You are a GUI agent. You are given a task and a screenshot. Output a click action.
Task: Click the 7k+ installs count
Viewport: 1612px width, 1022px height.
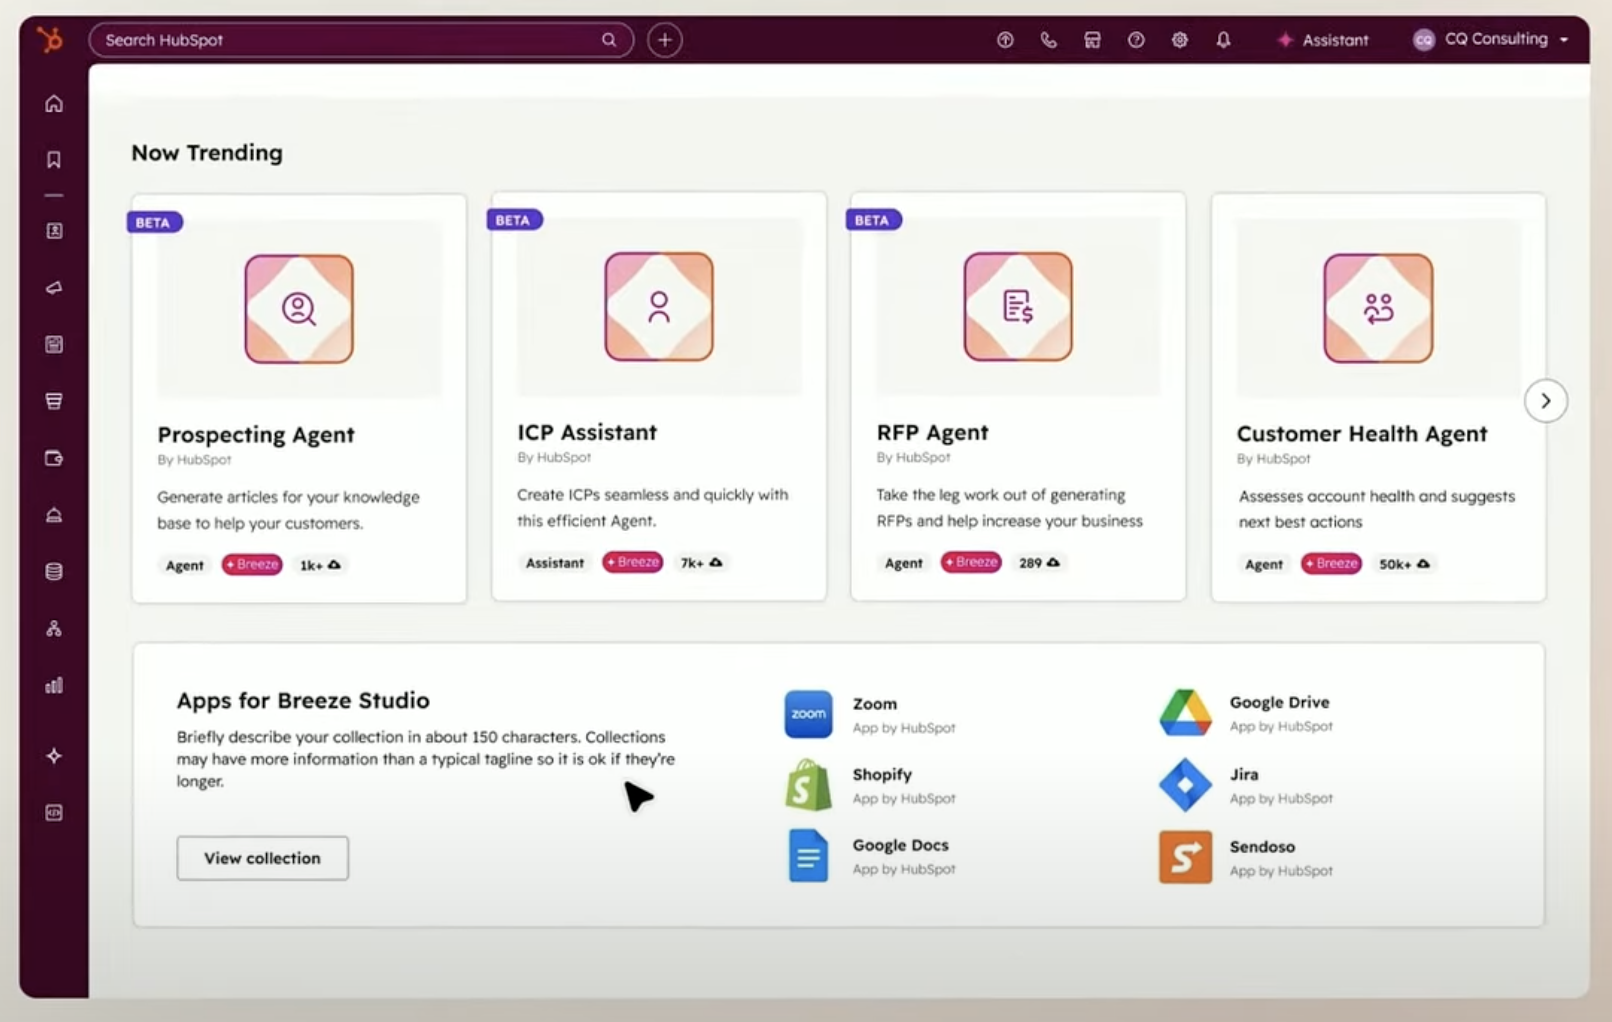pos(701,563)
